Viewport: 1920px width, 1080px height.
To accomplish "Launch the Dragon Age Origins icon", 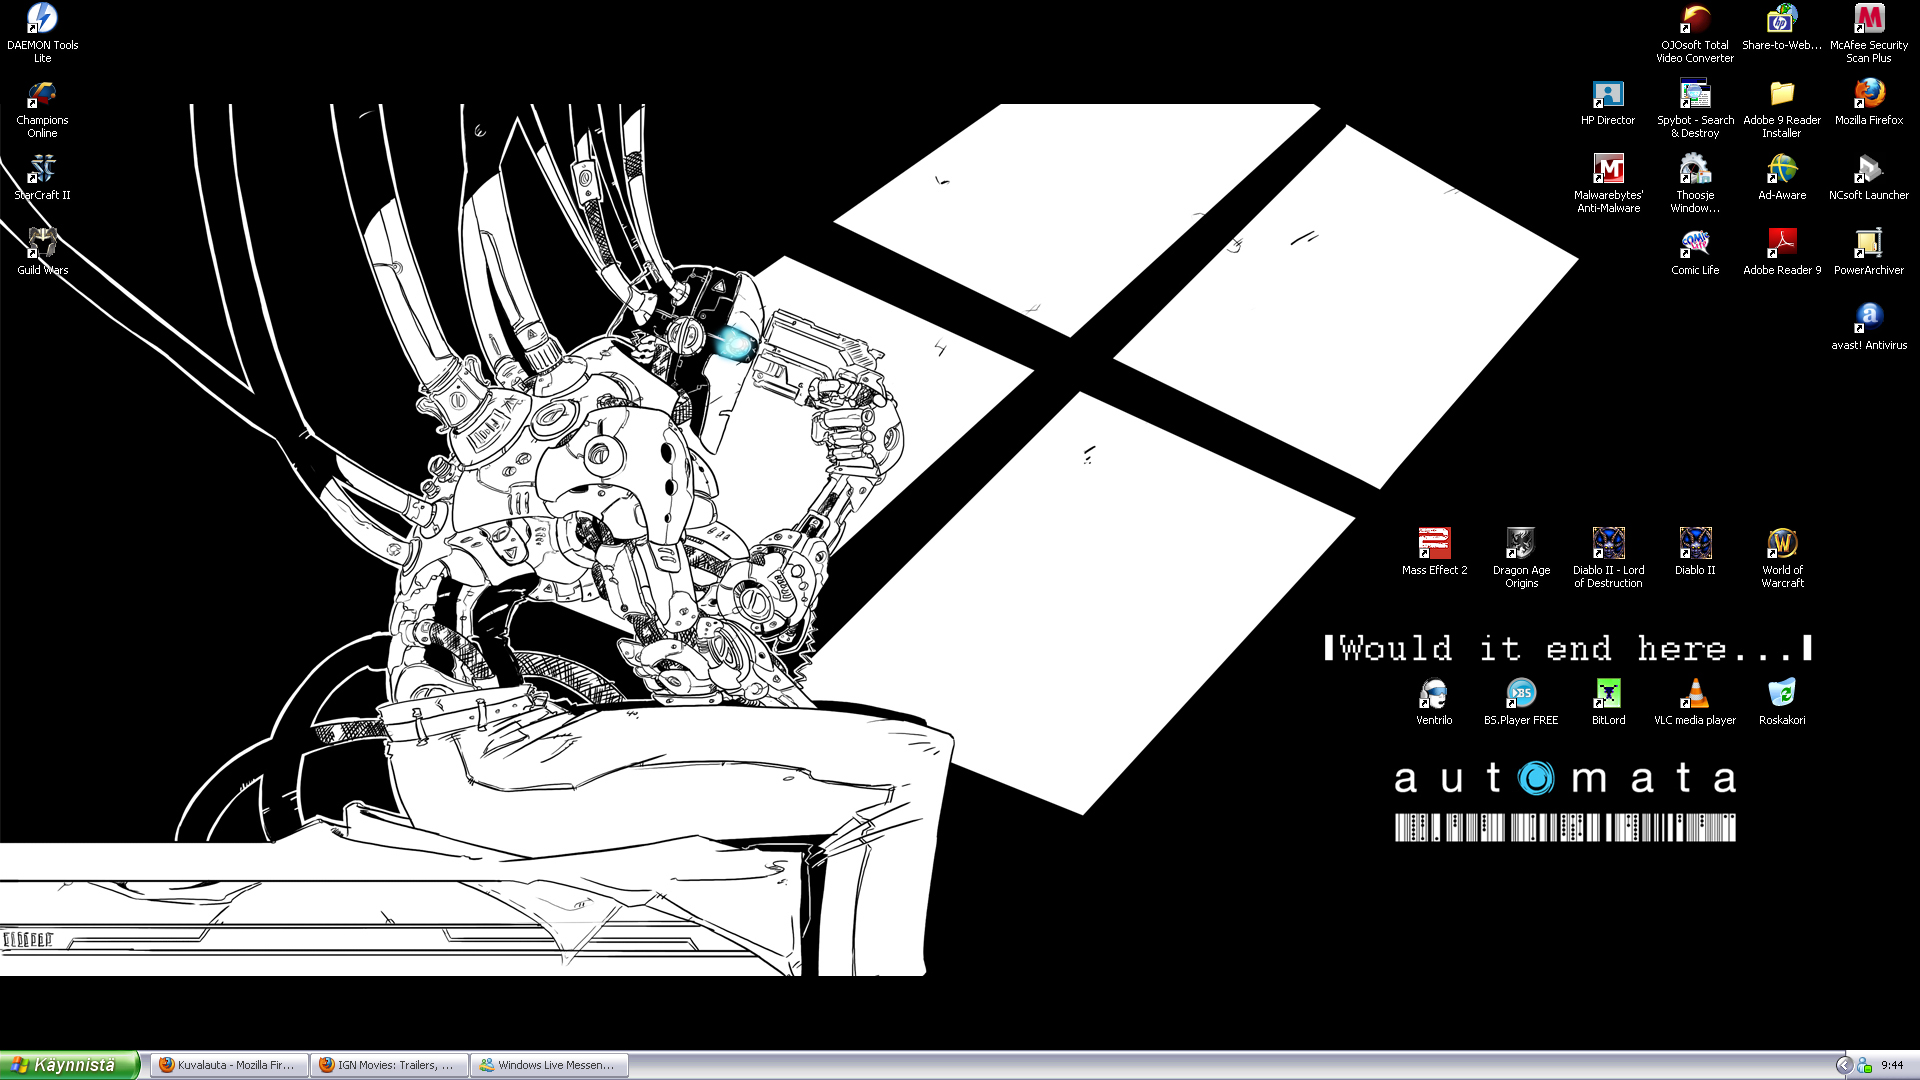I will 1521,544.
